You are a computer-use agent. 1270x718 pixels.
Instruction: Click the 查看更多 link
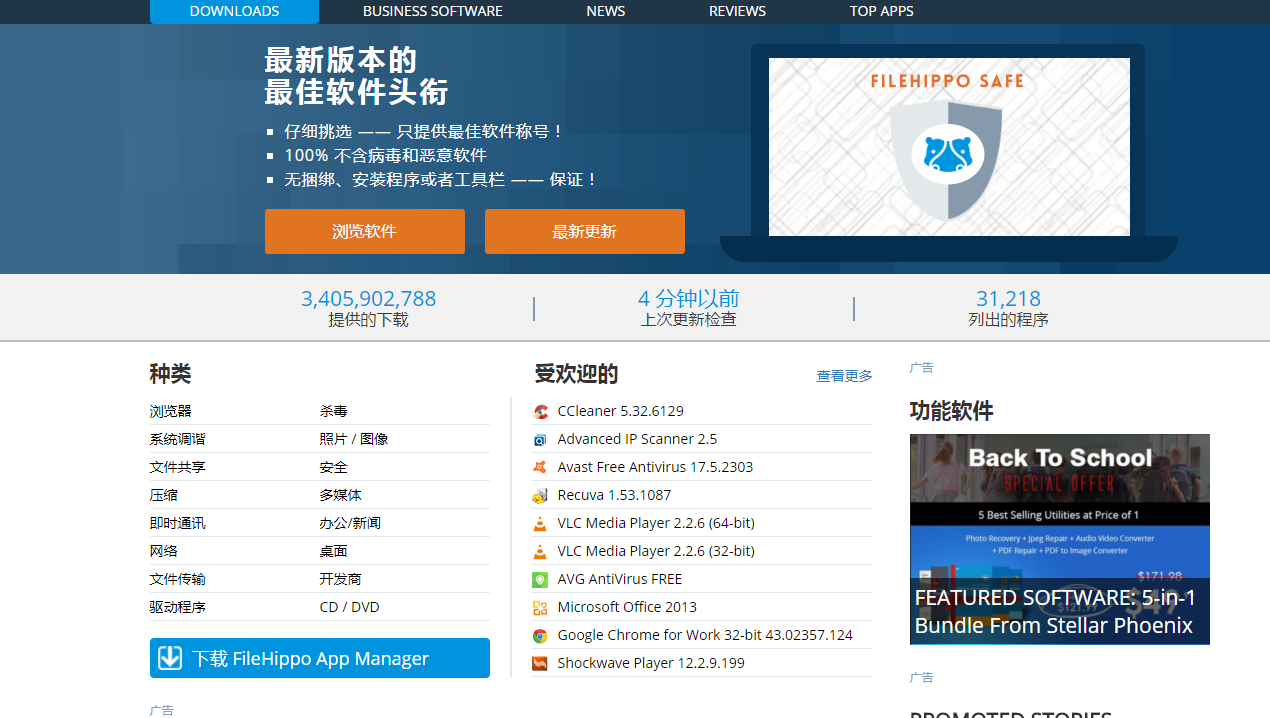[x=844, y=376]
